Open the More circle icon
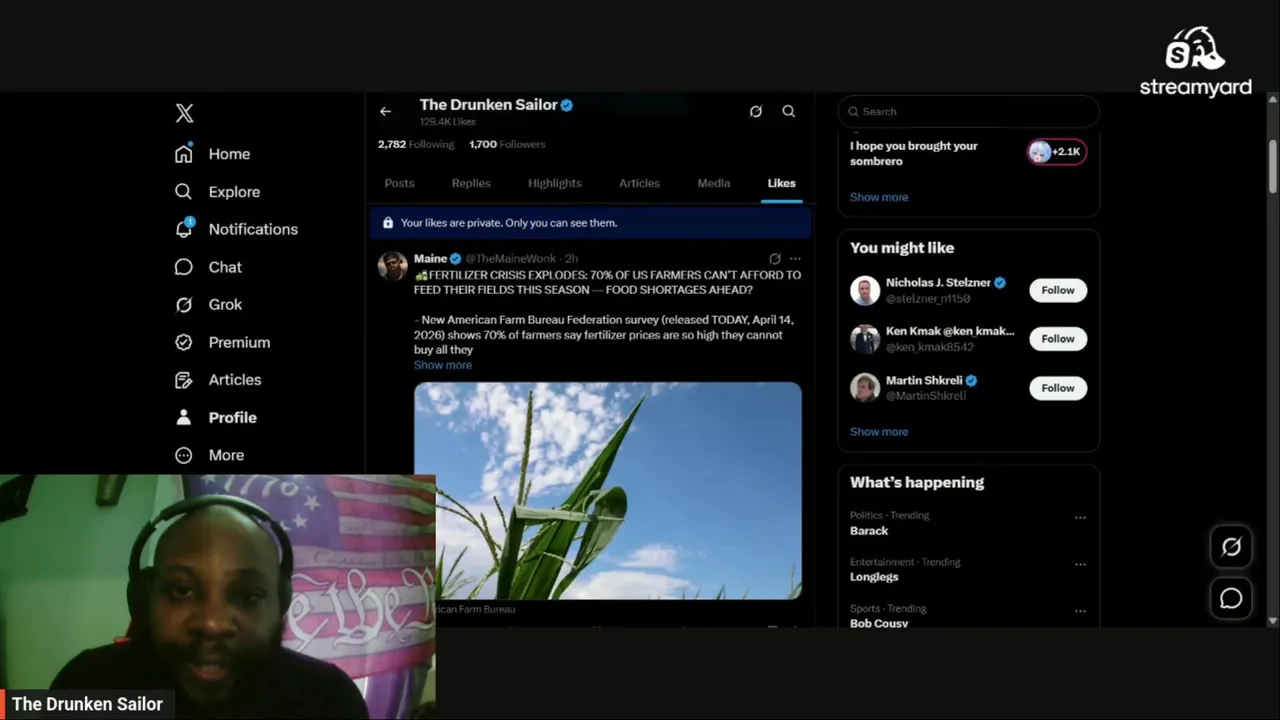This screenshot has height=720, width=1280. (183, 455)
